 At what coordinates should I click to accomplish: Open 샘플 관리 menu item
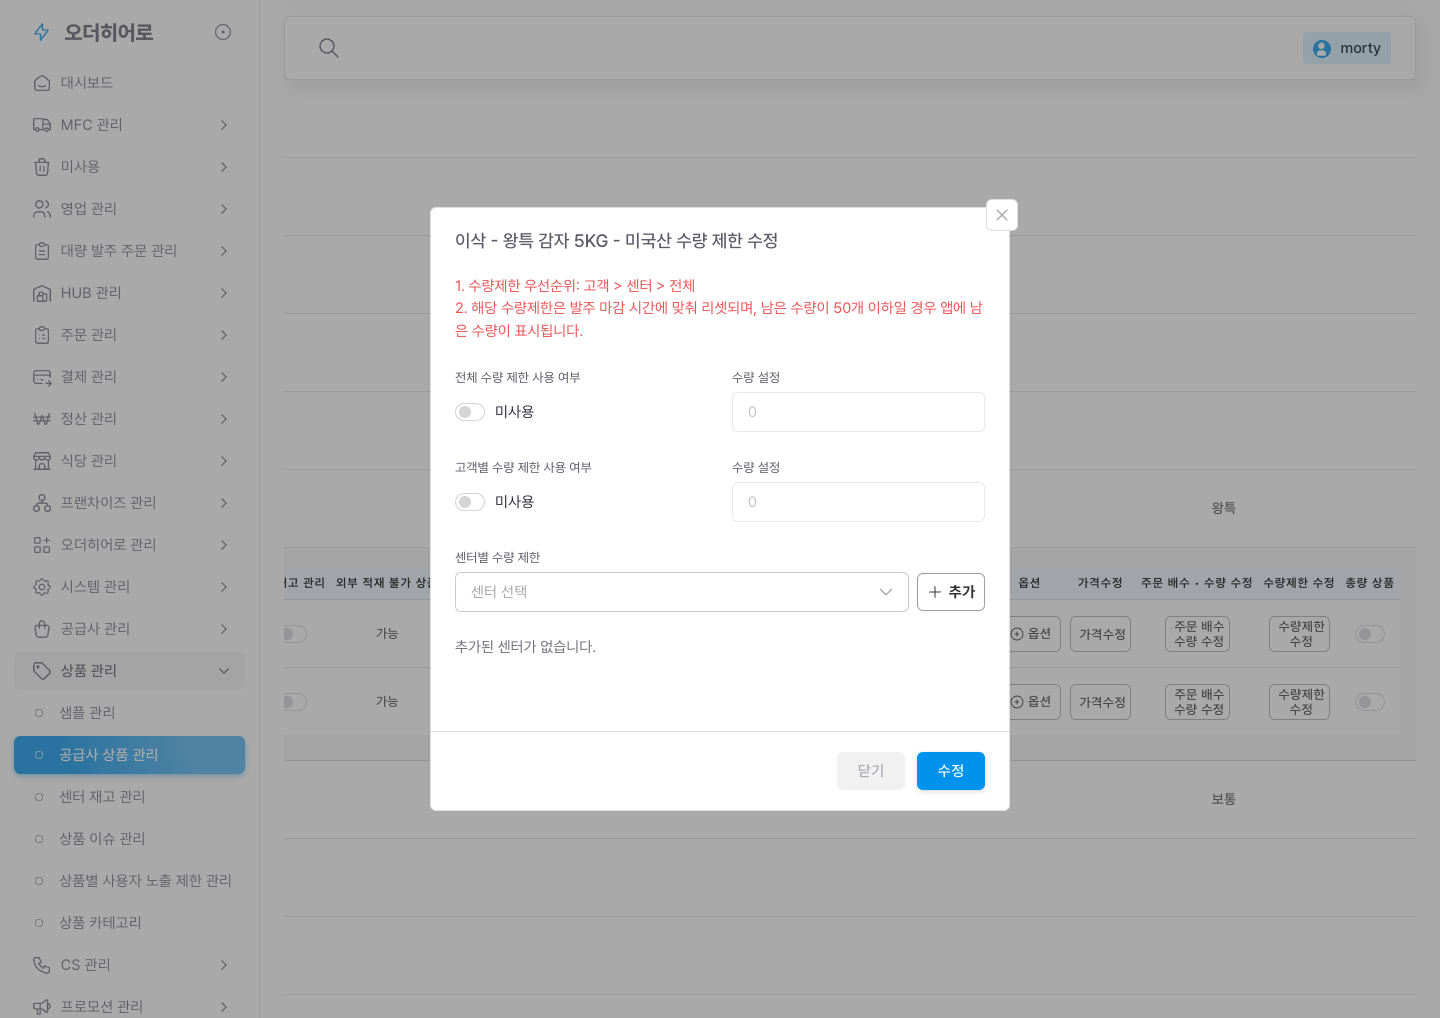[129, 713]
